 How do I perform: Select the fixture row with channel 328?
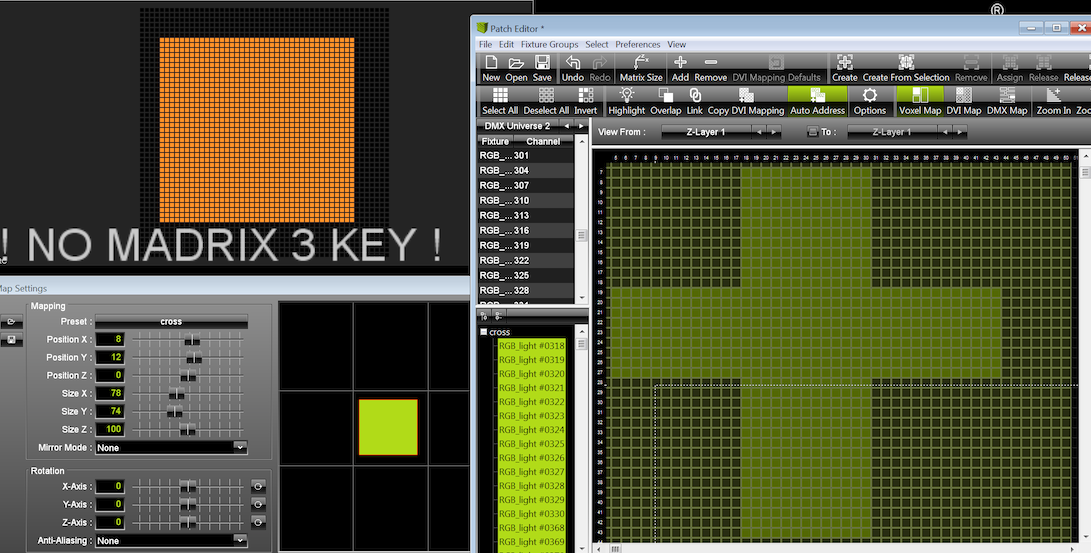pyautogui.click(x=526, y=290)
